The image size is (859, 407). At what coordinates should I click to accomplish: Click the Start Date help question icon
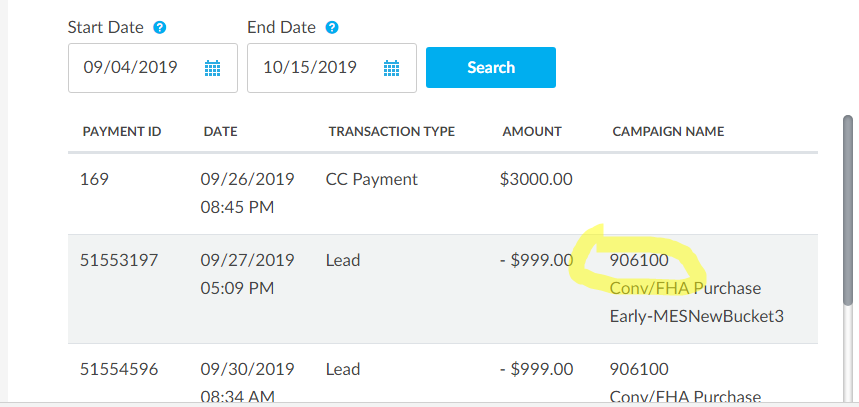pyautogui.click(x=159, y=27)
